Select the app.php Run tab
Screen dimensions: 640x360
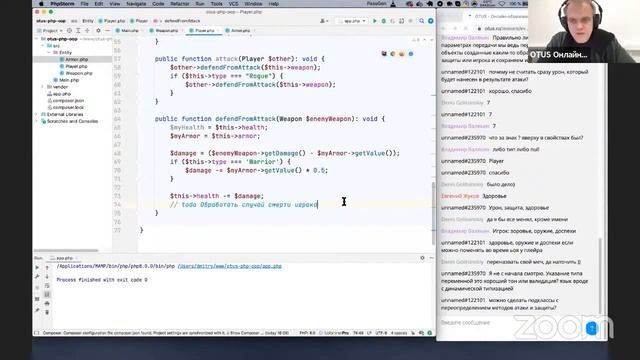[64, 258]
